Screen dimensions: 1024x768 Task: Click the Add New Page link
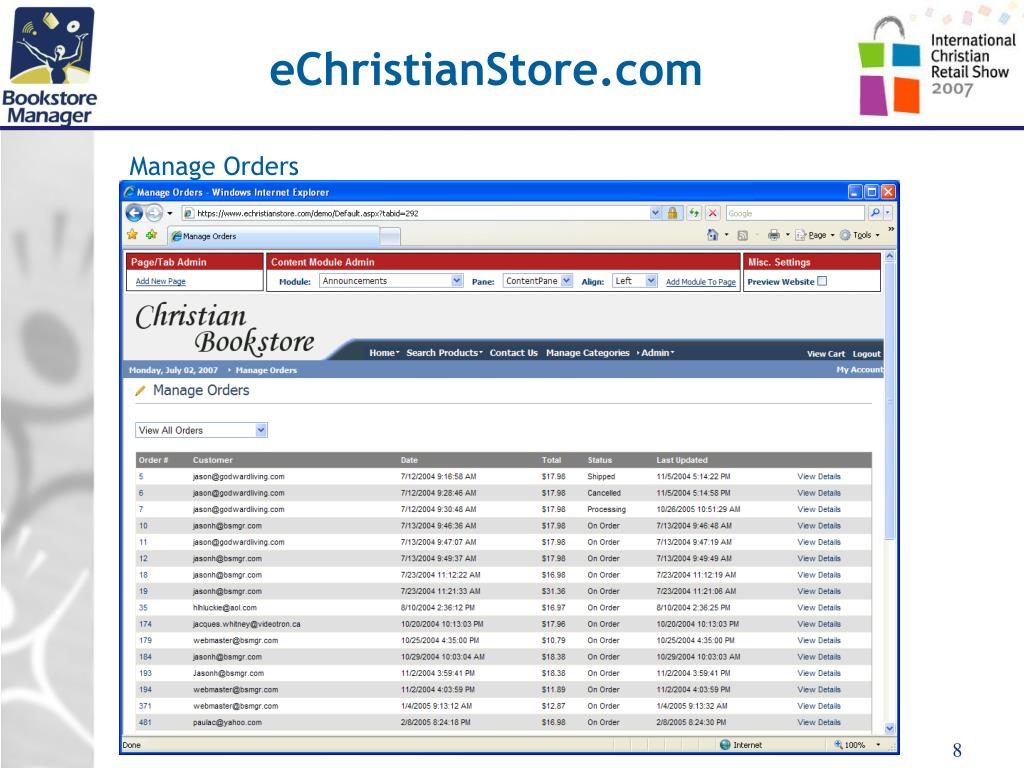coord(161,281)
